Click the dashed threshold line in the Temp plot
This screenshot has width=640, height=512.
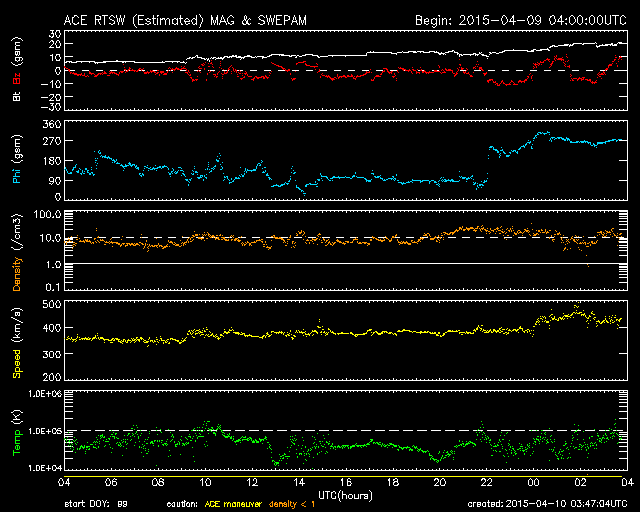click(346, 430)
